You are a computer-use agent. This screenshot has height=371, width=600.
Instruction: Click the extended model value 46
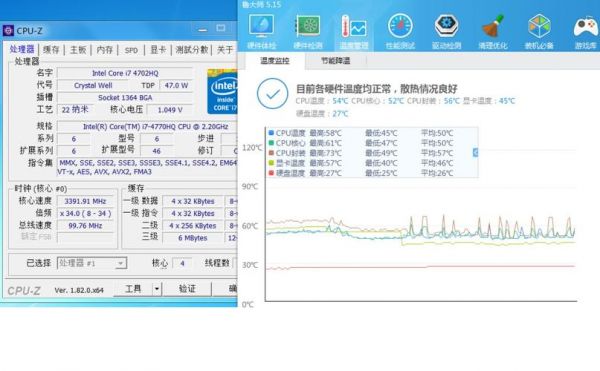[157, 151]
